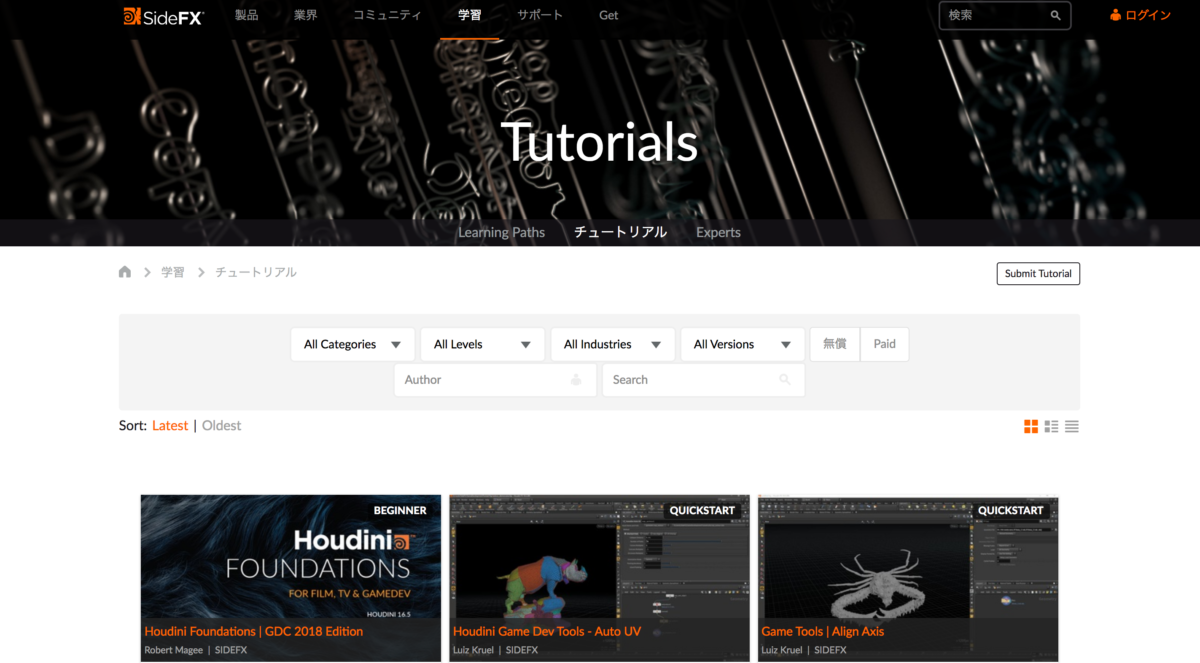Sort tutorials by Oldest

222,426
